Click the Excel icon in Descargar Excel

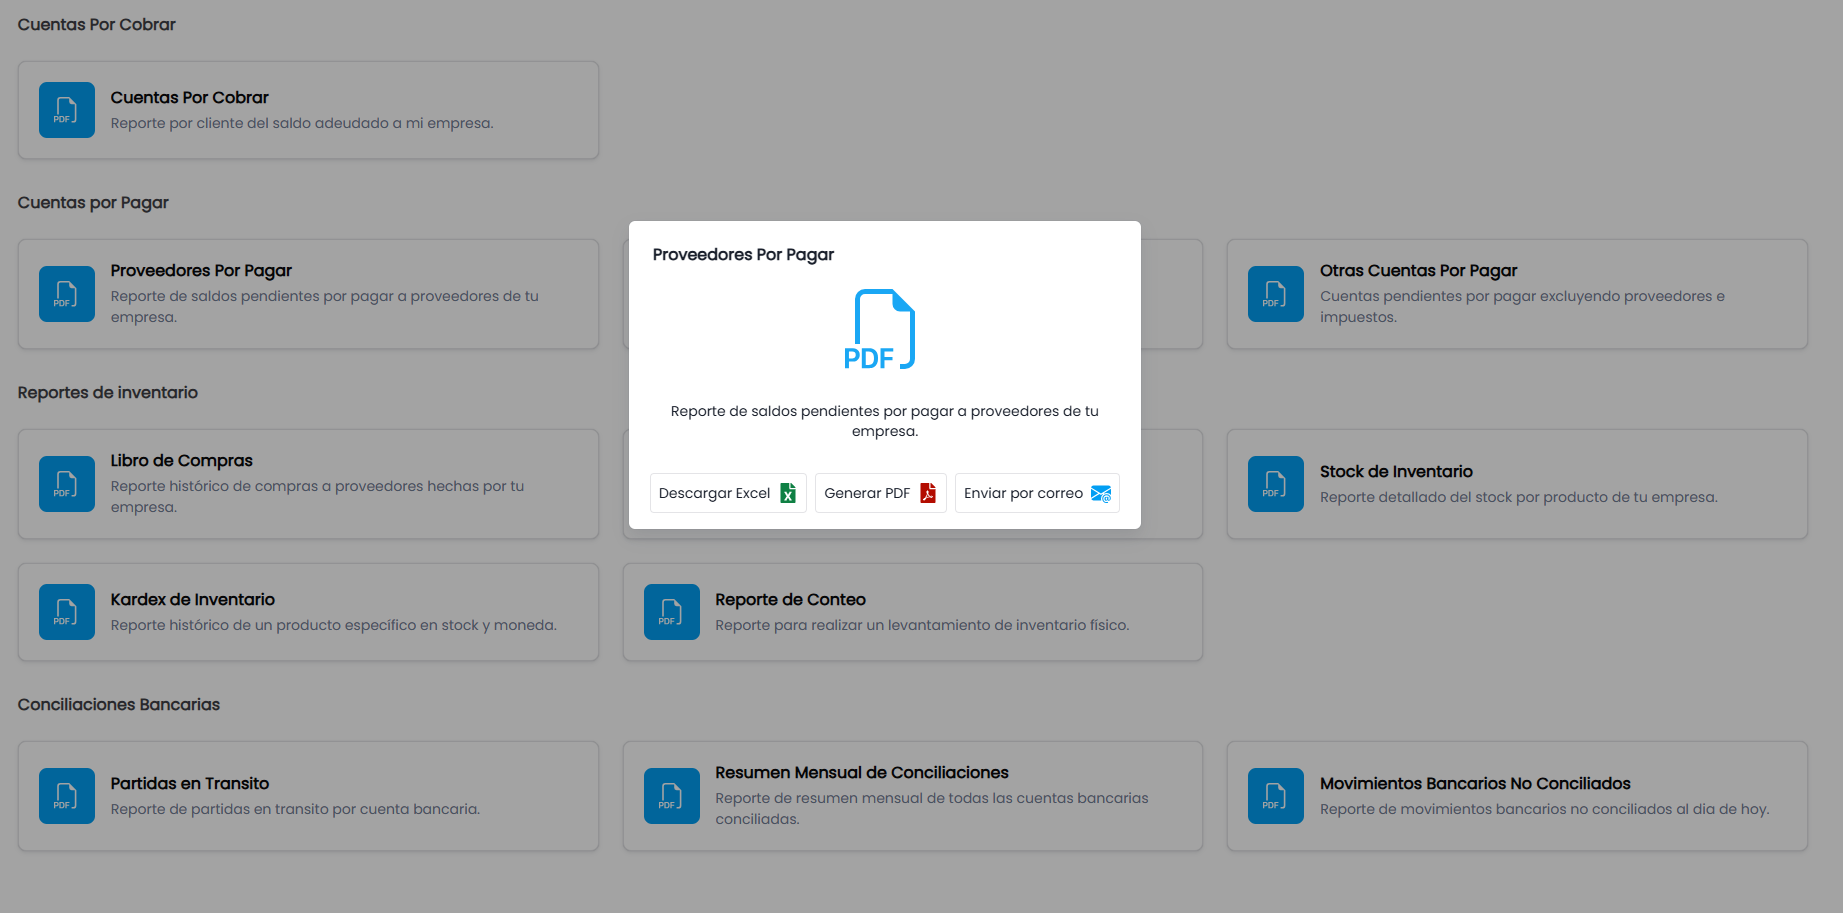[x=788, y=493]
